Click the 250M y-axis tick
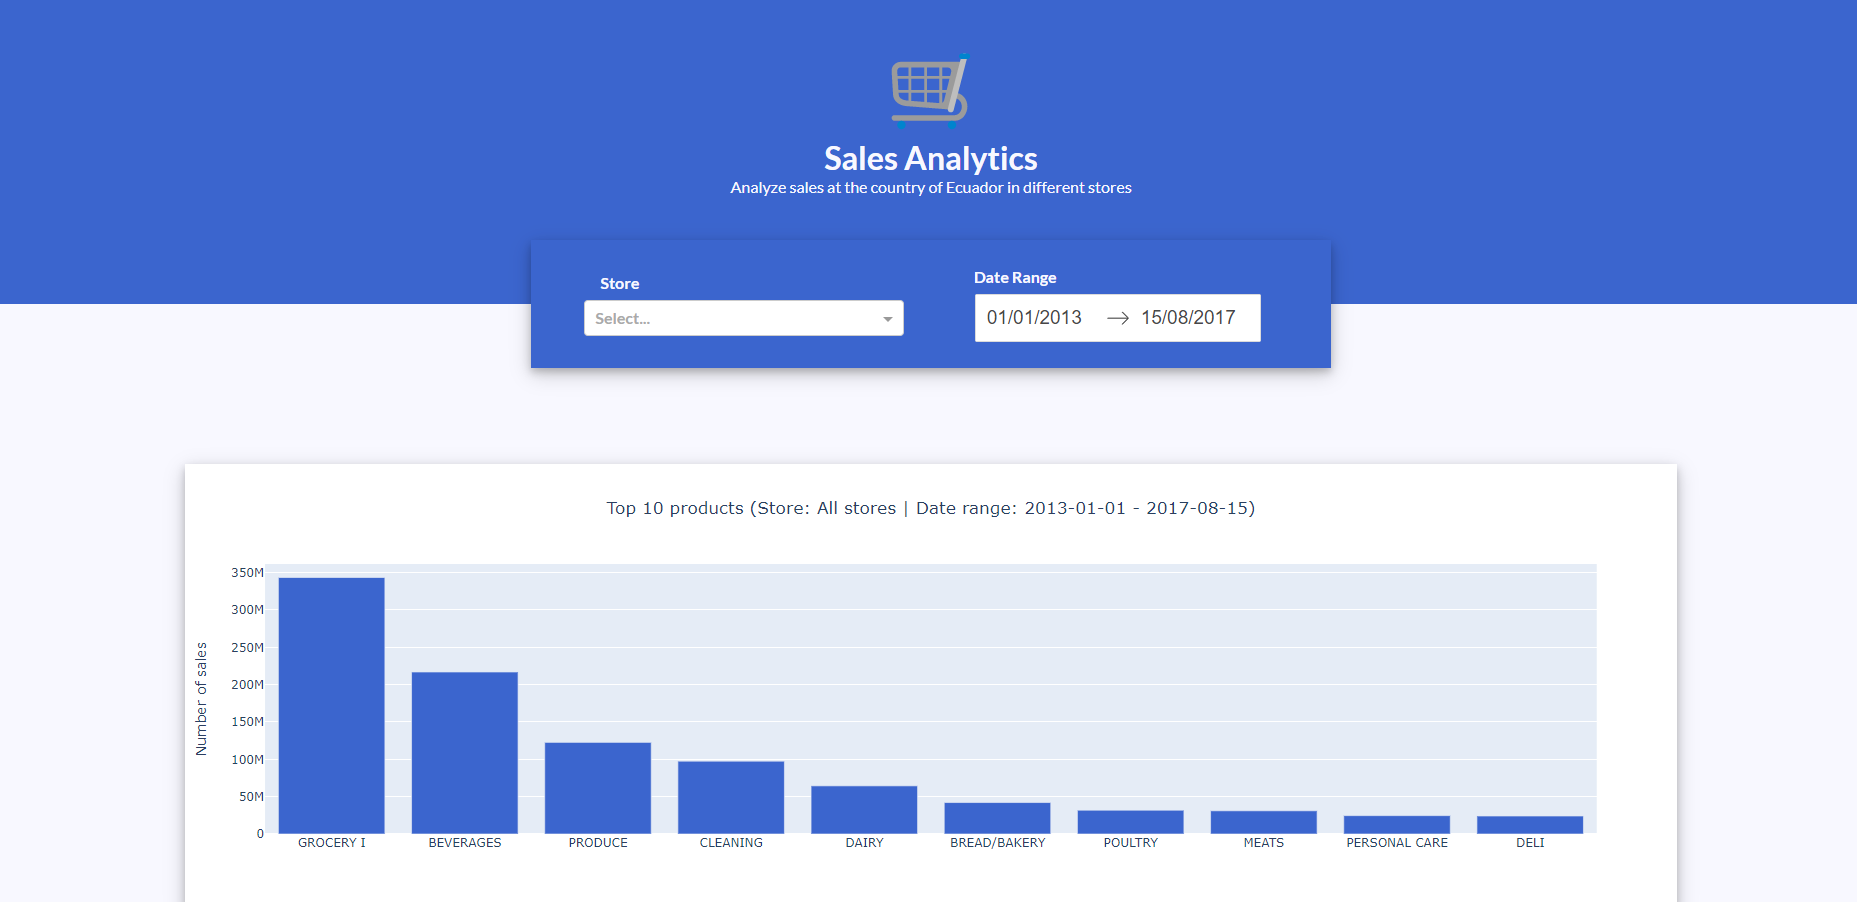Viewport: 1857px width, 902px height. (x=247, y=648)
